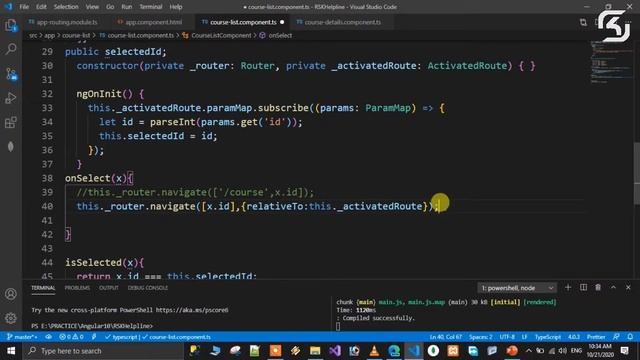Click the lightning bolt icon in status bar
640x360 pixels.
[94, 337]
